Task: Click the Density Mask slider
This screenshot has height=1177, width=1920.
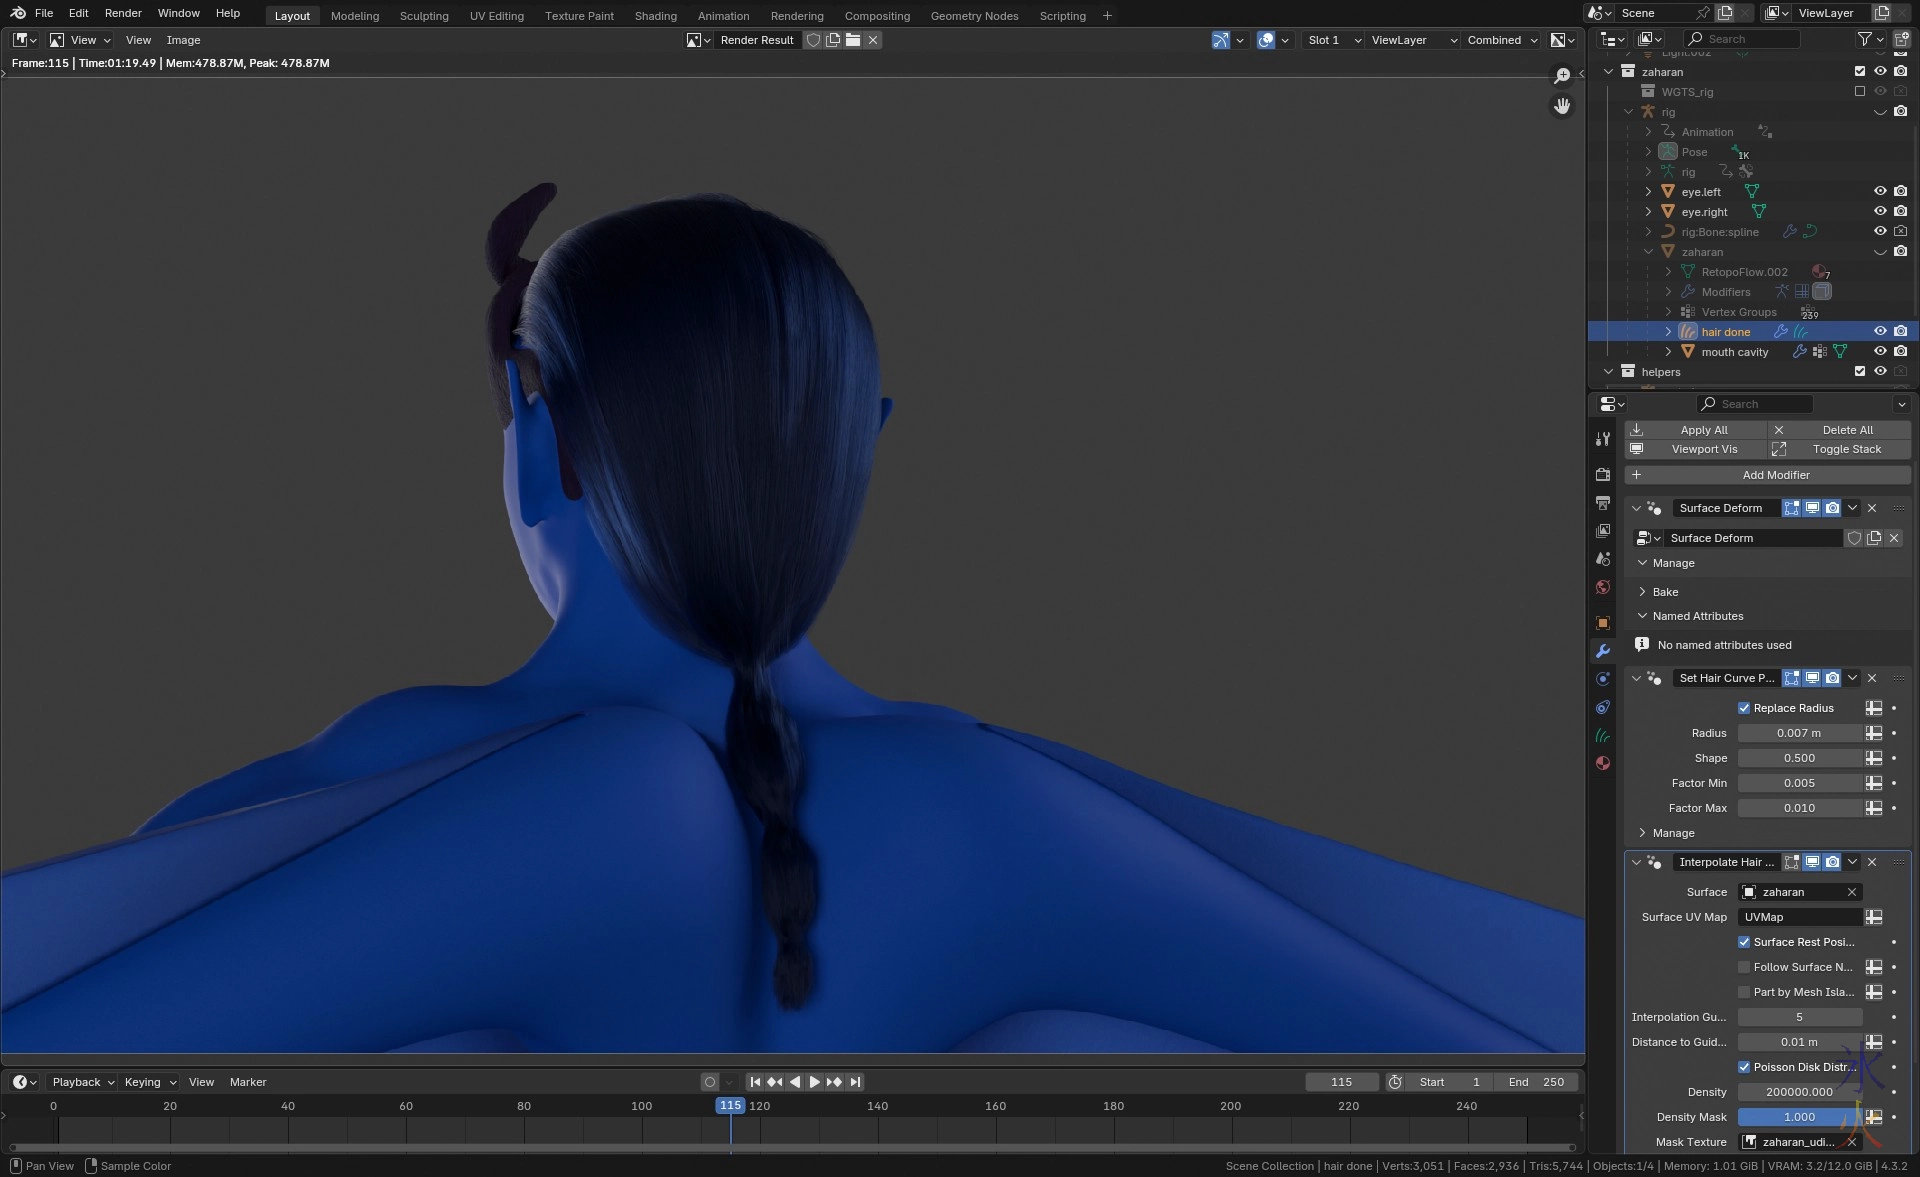Action: click(x=1799, y=1117)
